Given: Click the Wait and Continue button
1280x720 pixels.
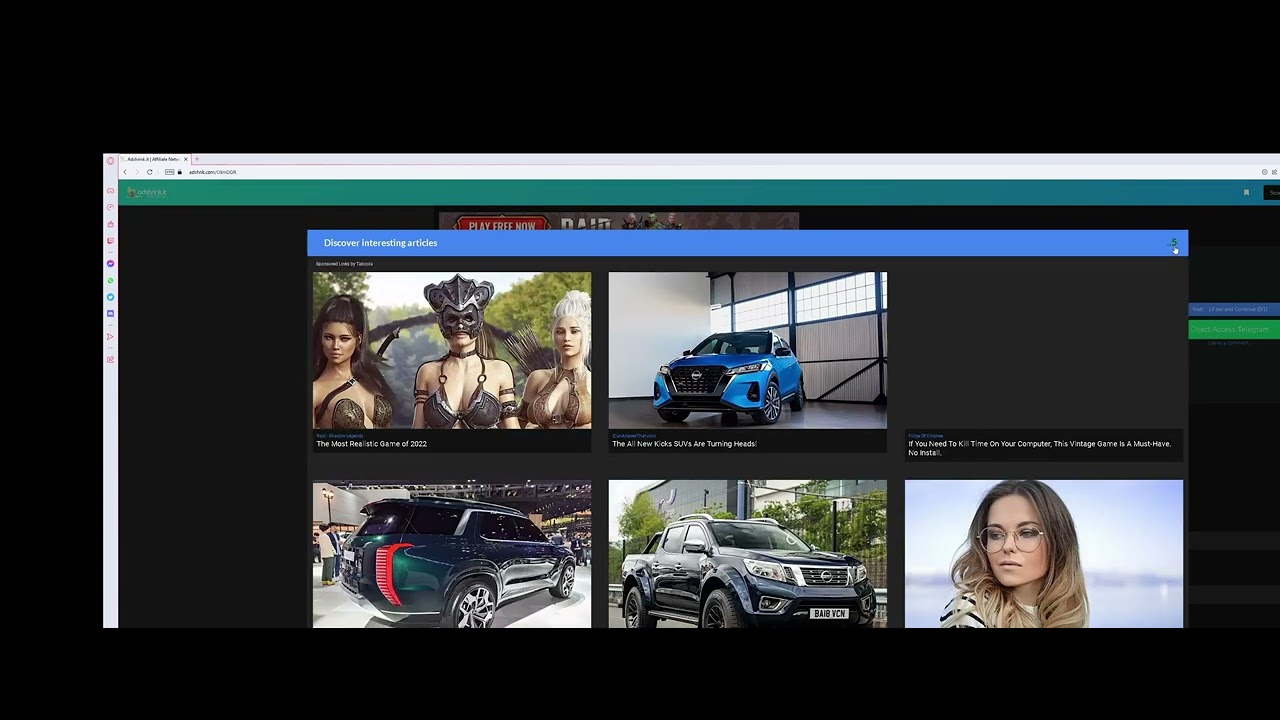Looking at the screenshot, I should pos(1234,309).
